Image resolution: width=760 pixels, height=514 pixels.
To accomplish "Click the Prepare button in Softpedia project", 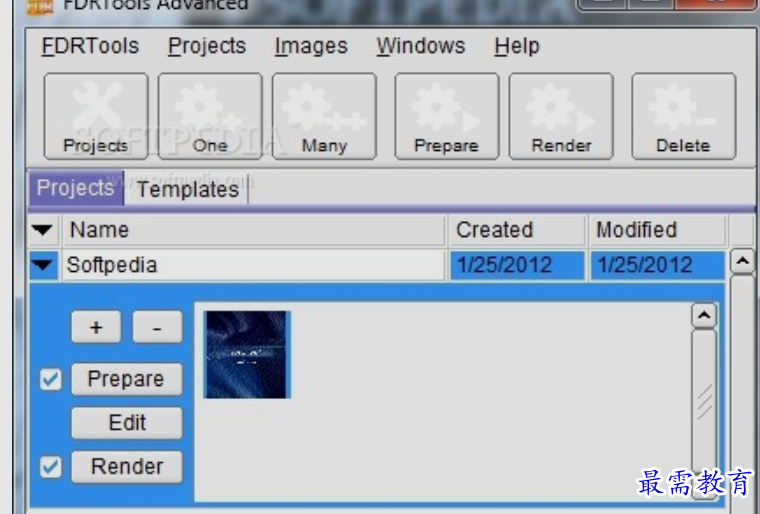I will 127,379.
